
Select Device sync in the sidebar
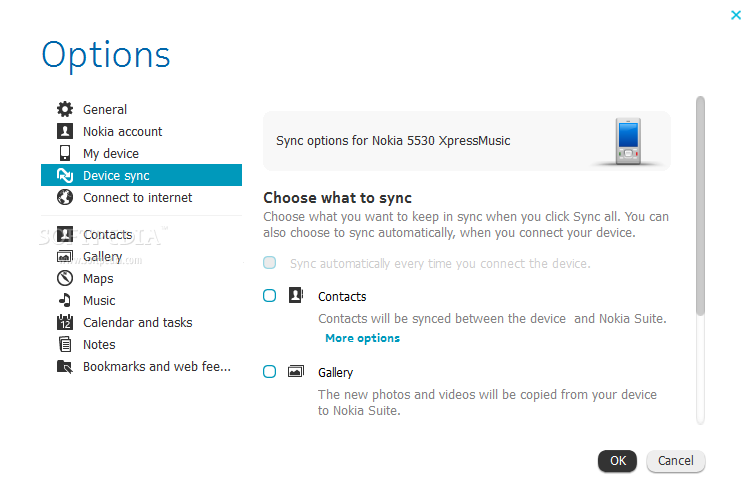pos(141,175)
